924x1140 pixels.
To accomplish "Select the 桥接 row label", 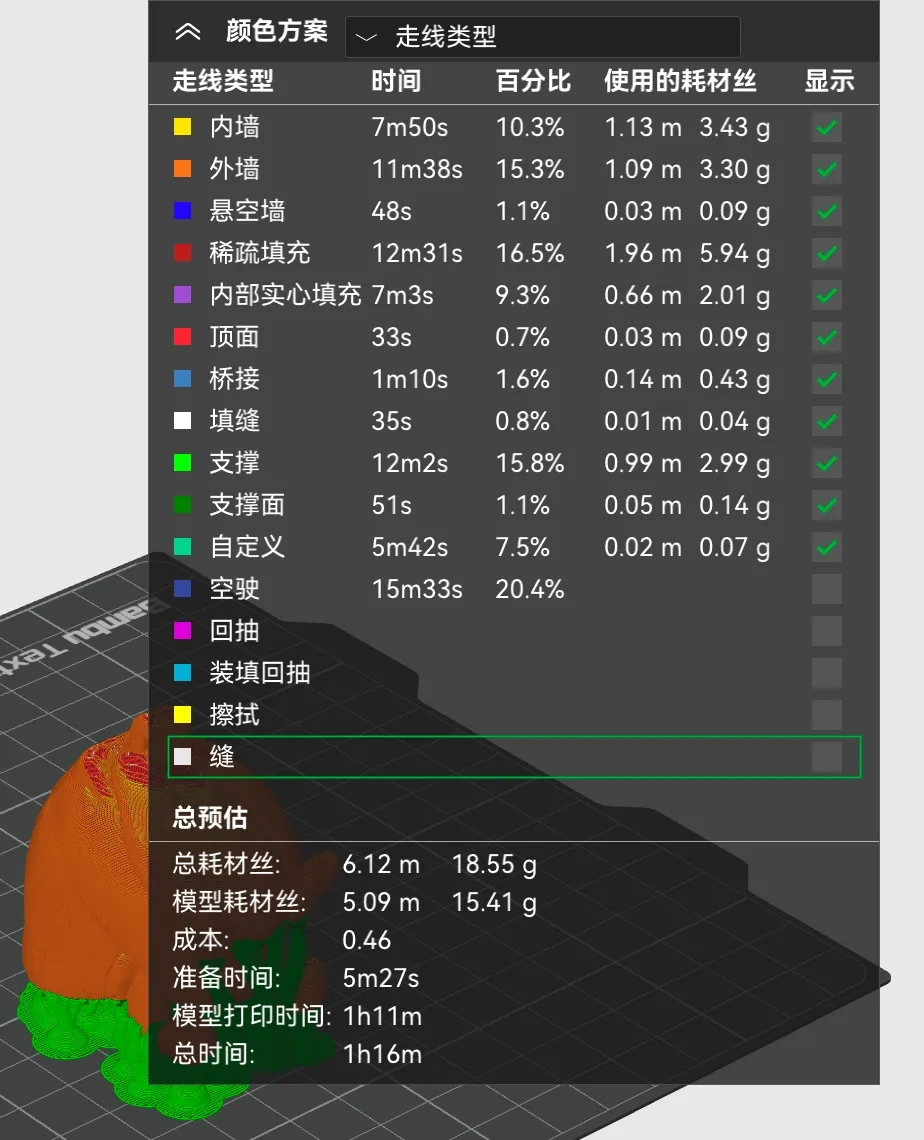I will click(x=234, y=379).
